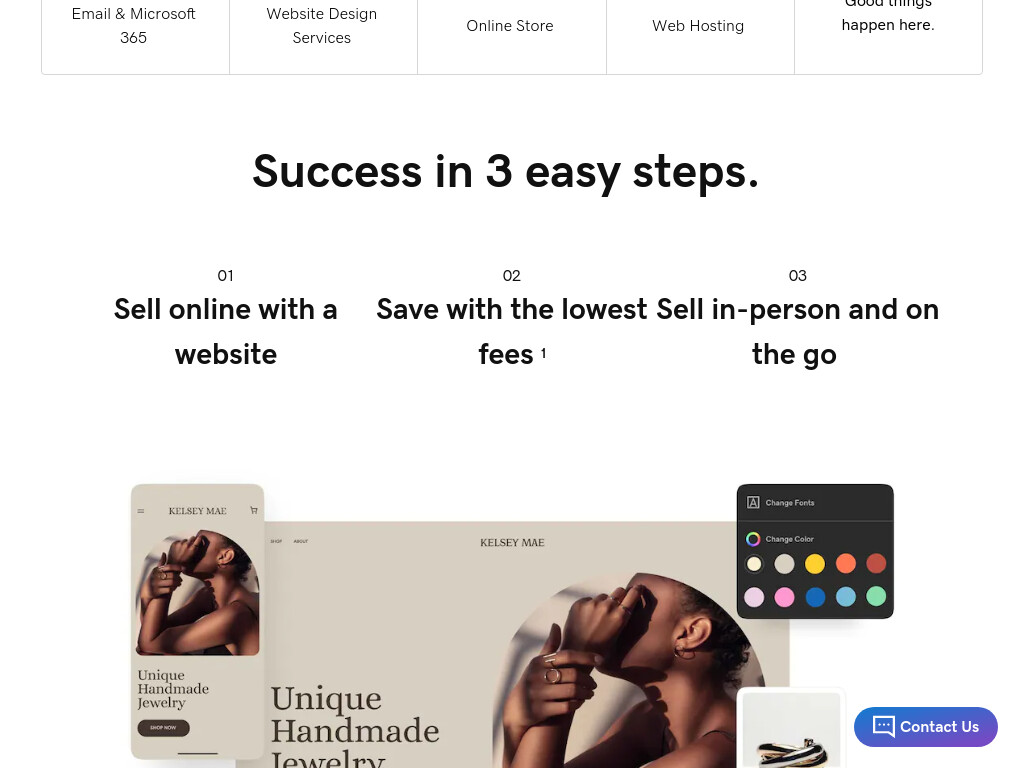Click the chat icon in Contact Us
Image resolution: width=1024 pixels, height=768 pixels.
tap(884, 726)
